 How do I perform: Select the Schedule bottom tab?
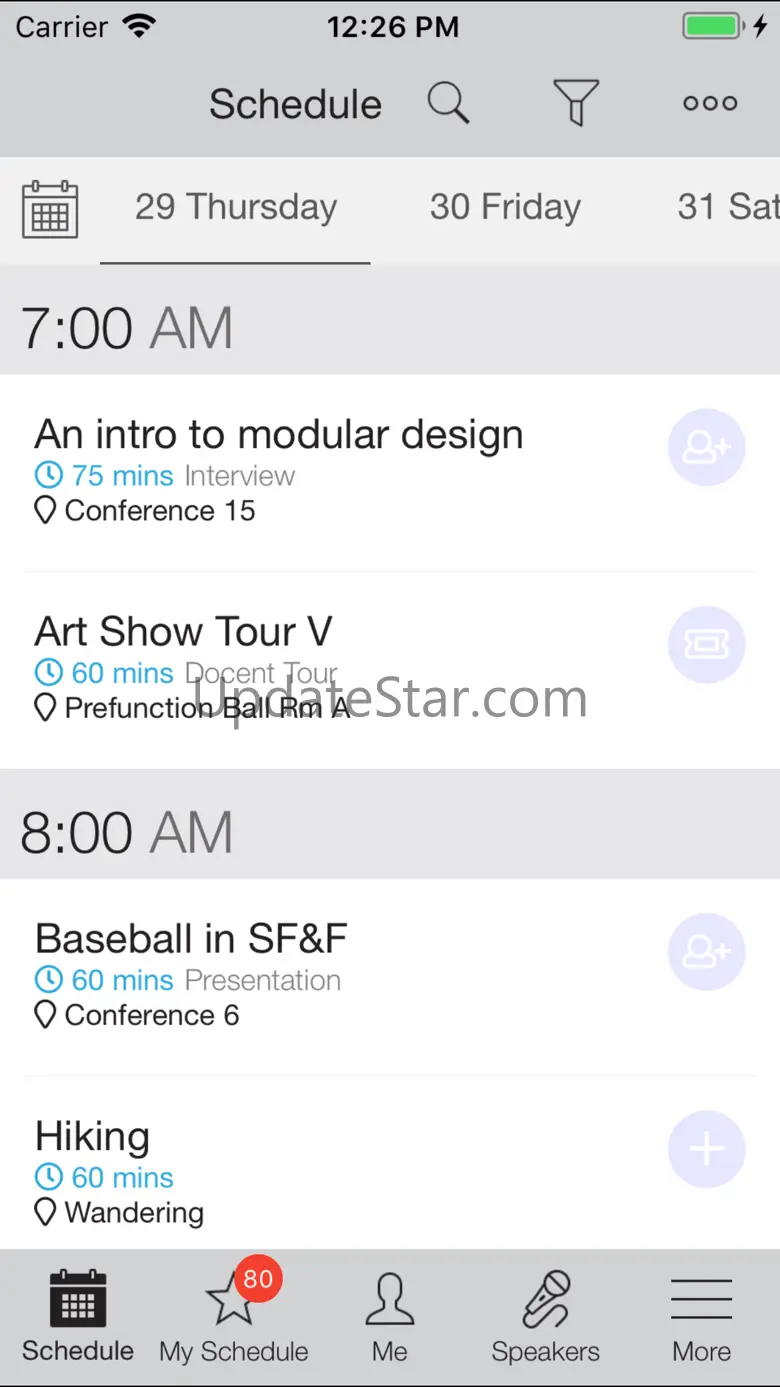point(78,1315)
